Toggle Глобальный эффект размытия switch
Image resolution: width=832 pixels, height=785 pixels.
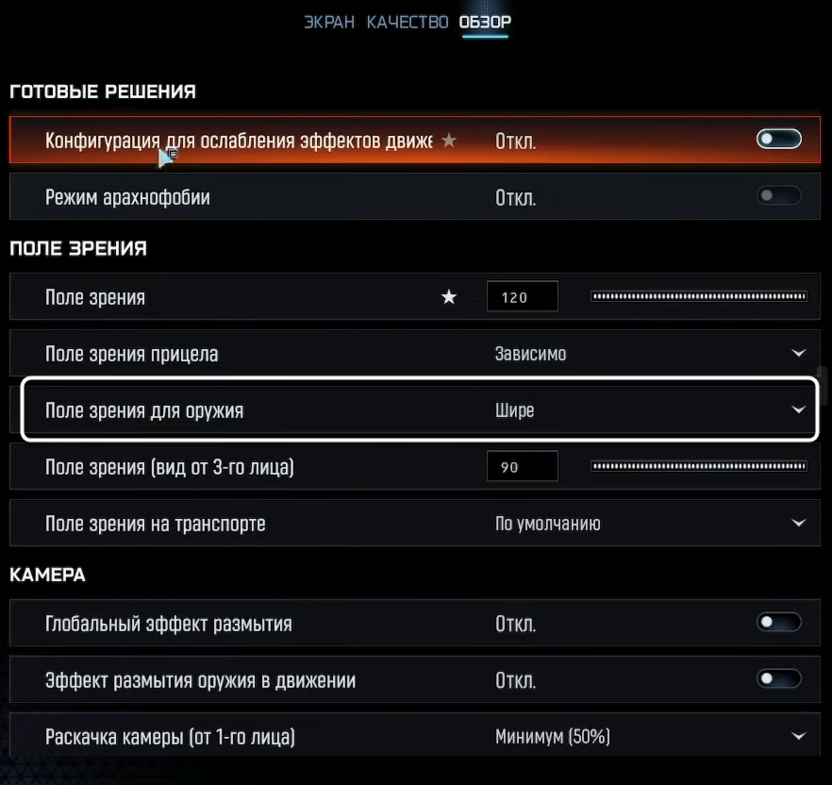[x=779, y=623]
